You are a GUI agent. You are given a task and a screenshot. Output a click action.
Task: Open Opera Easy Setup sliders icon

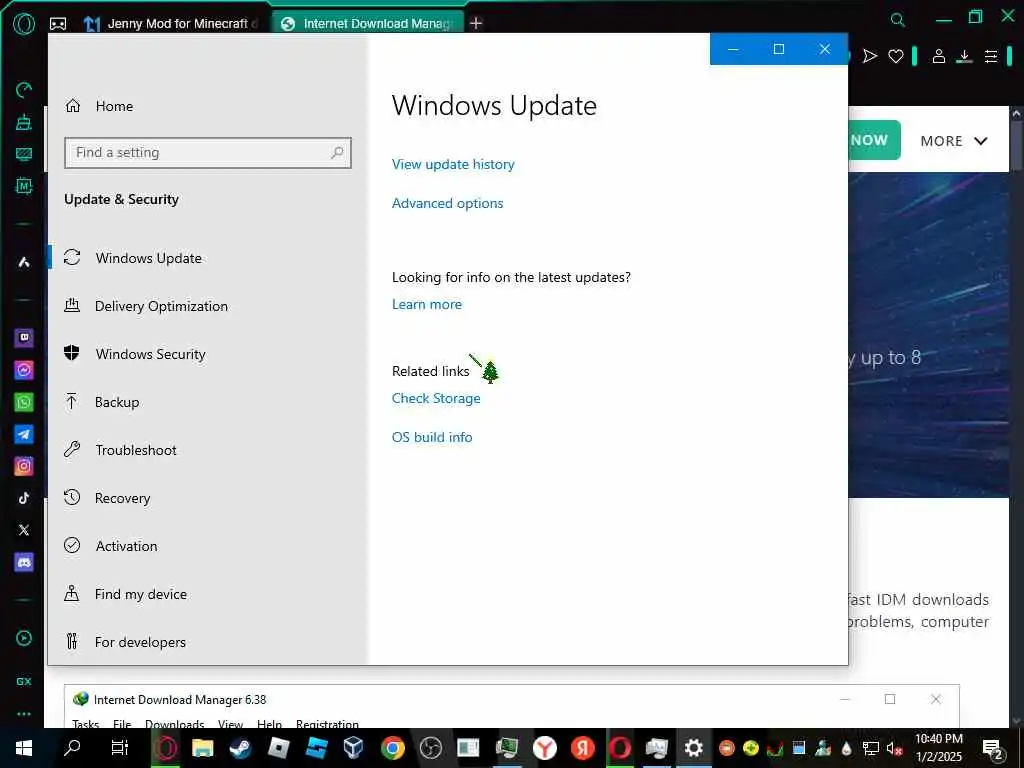point(991,57)
